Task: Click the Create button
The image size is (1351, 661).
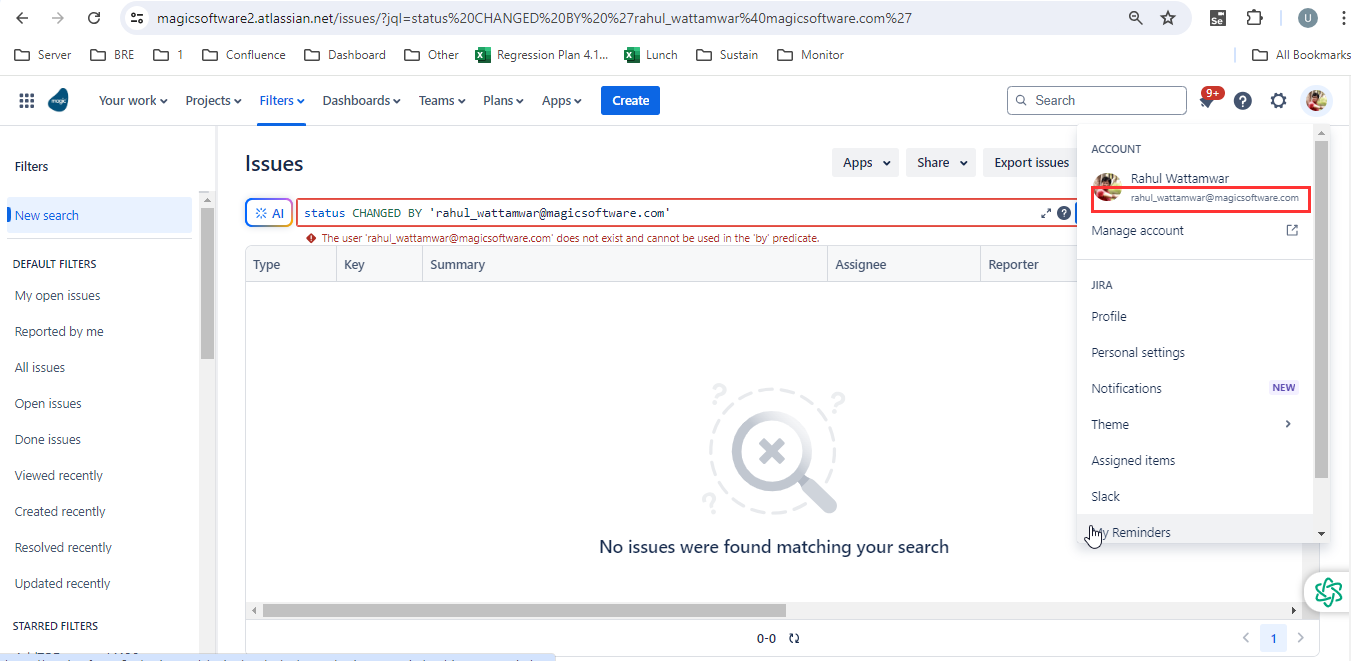Action: (629, 100)
